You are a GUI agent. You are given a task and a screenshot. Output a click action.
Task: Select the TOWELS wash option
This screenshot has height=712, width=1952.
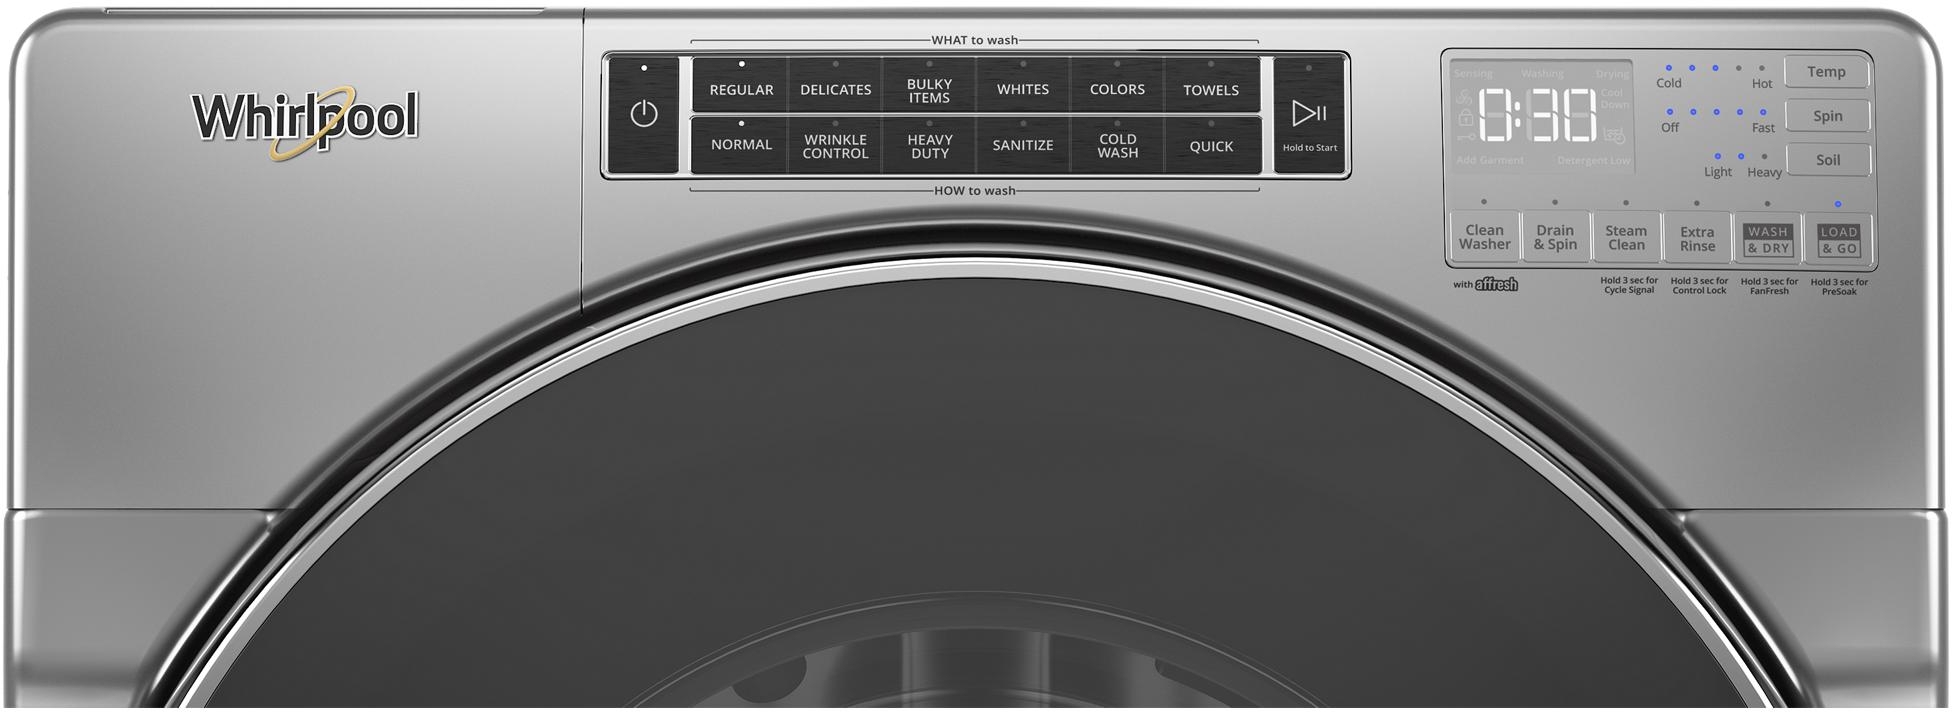click(x=1211, y=85)
